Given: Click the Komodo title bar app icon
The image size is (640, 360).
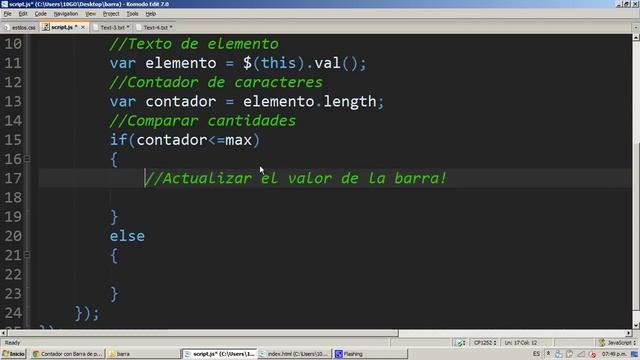Looking at the screenshot, I should [4, 4].
